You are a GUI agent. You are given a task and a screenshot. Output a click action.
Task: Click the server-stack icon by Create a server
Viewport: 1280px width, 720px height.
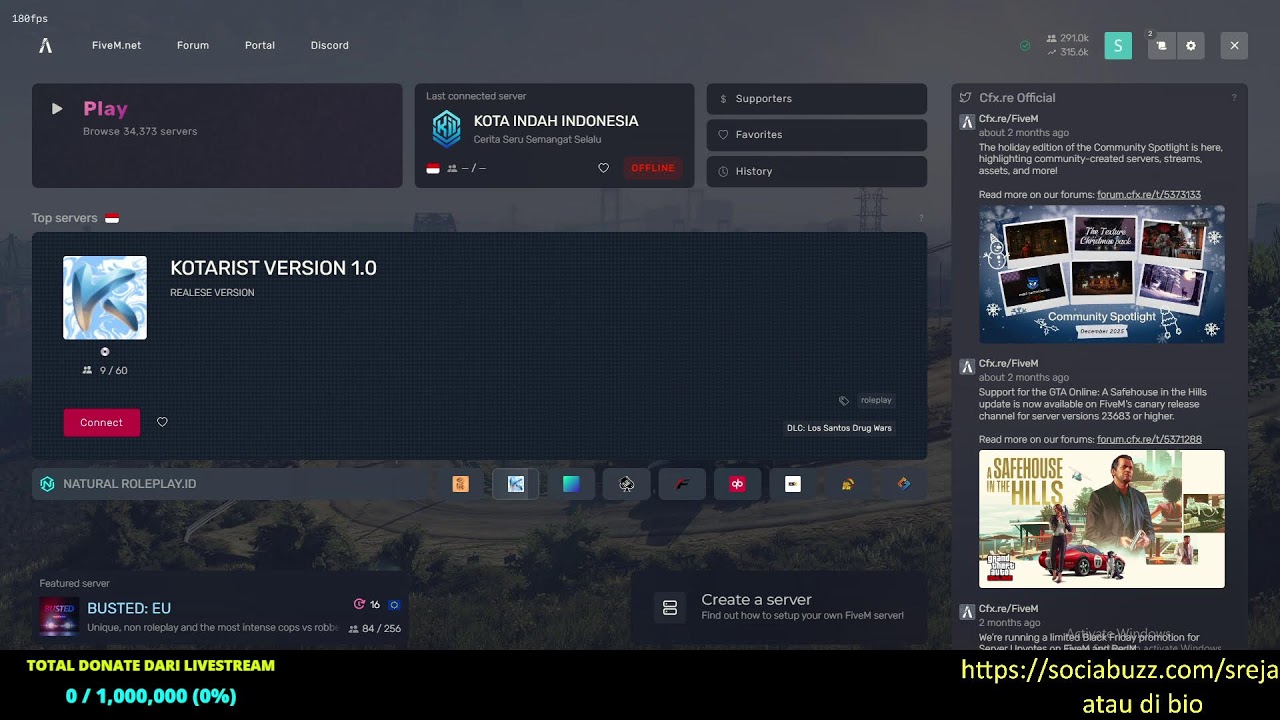[670, 607]
